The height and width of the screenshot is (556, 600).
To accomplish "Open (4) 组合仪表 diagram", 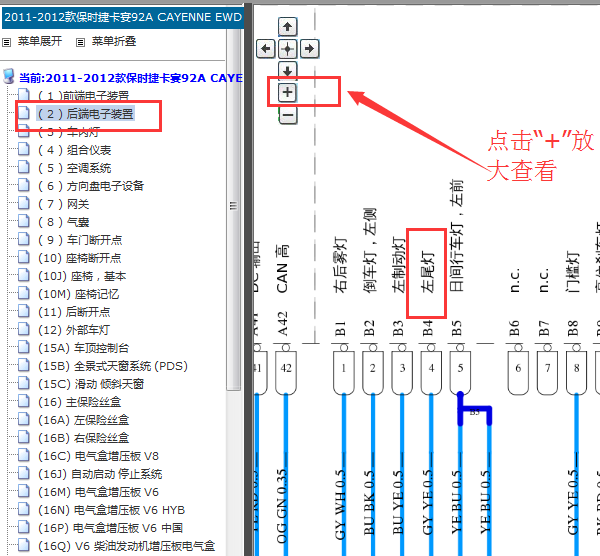I will [x=75, y=150].
